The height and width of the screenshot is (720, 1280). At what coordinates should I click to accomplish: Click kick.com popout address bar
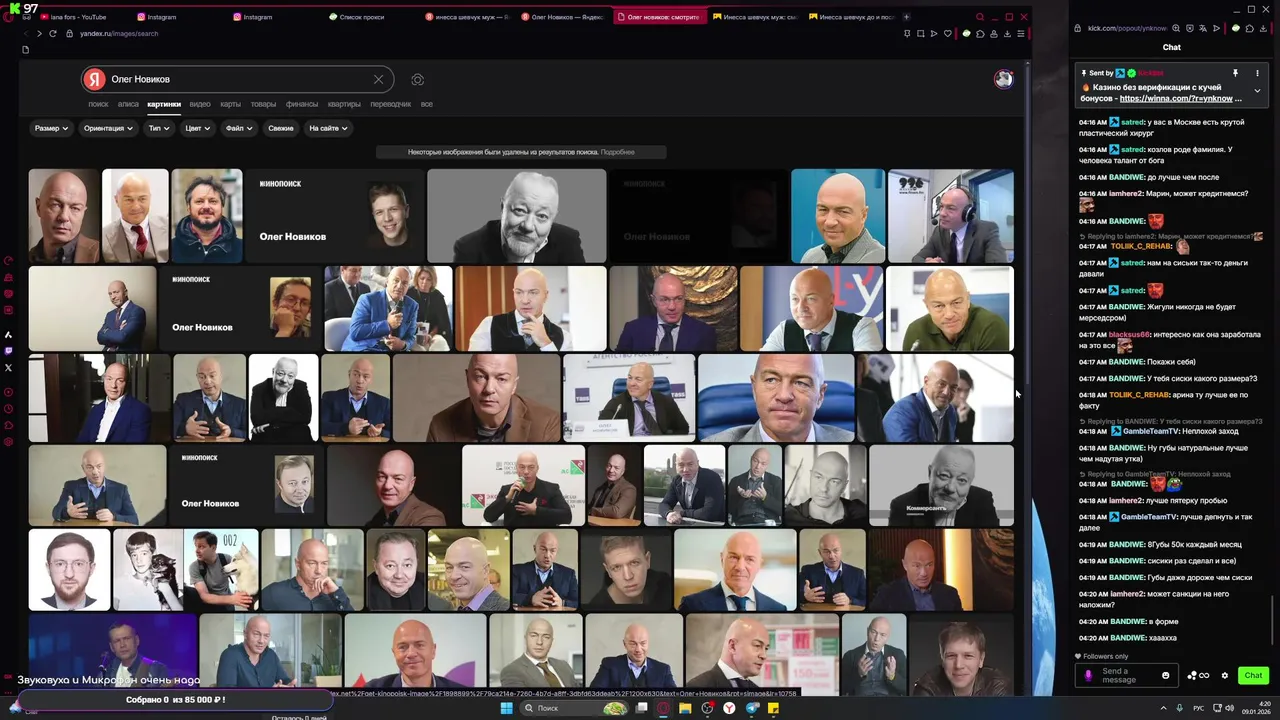click(1125, 28)
